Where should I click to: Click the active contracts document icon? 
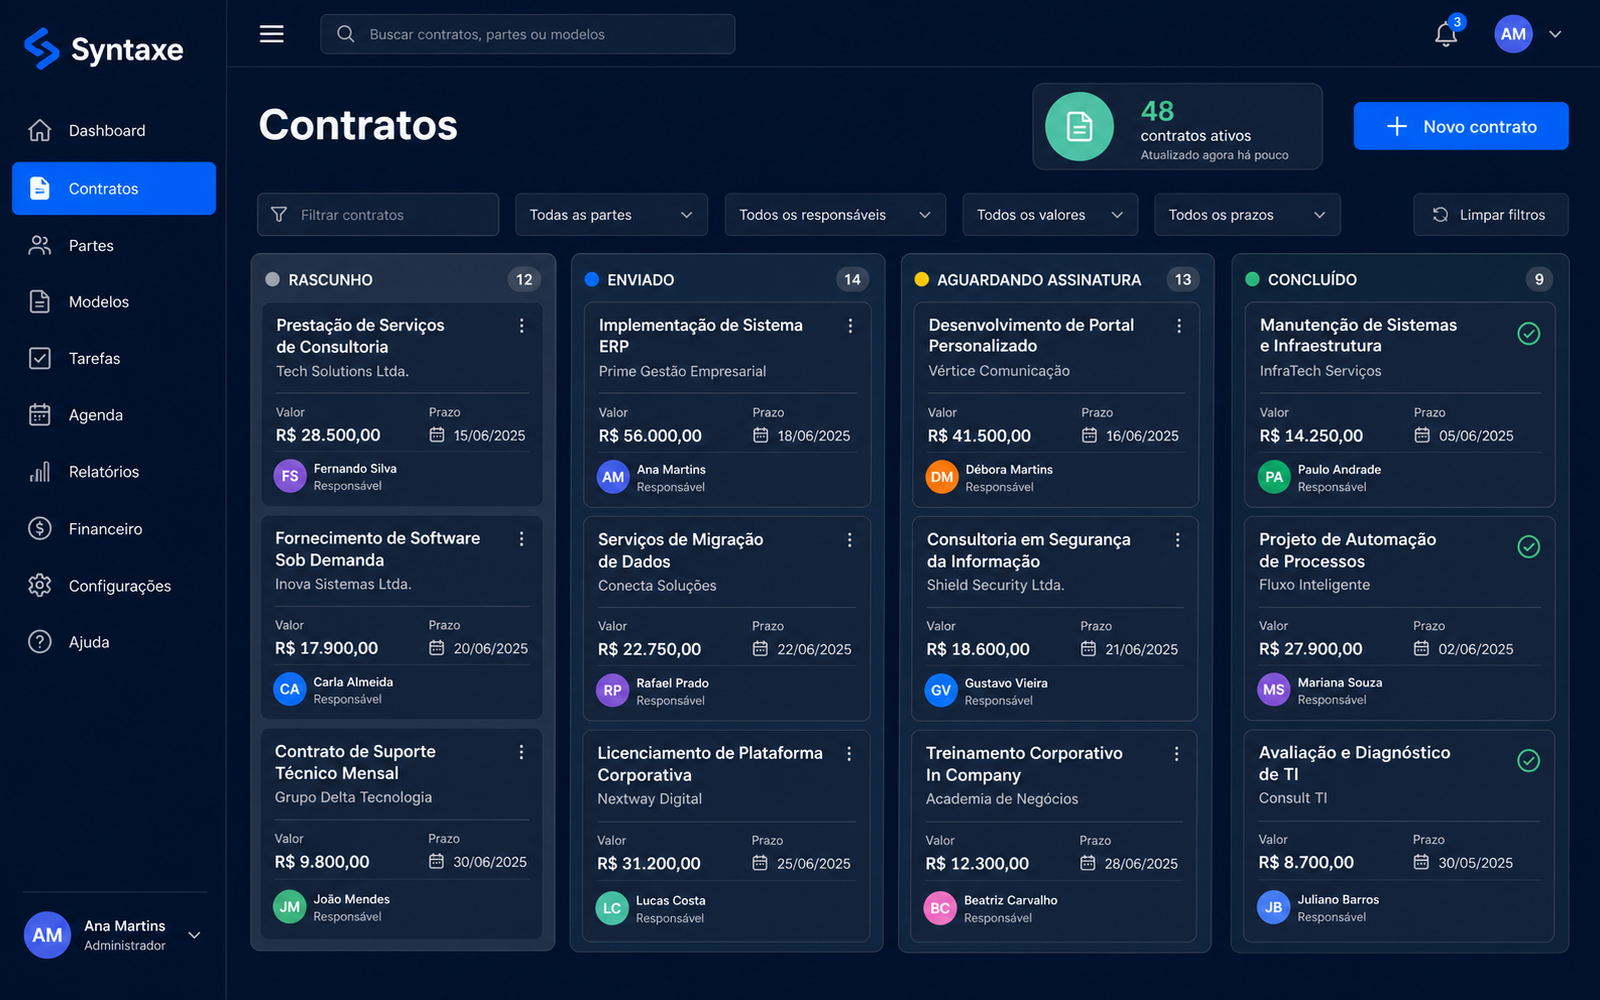[1080, 127]
